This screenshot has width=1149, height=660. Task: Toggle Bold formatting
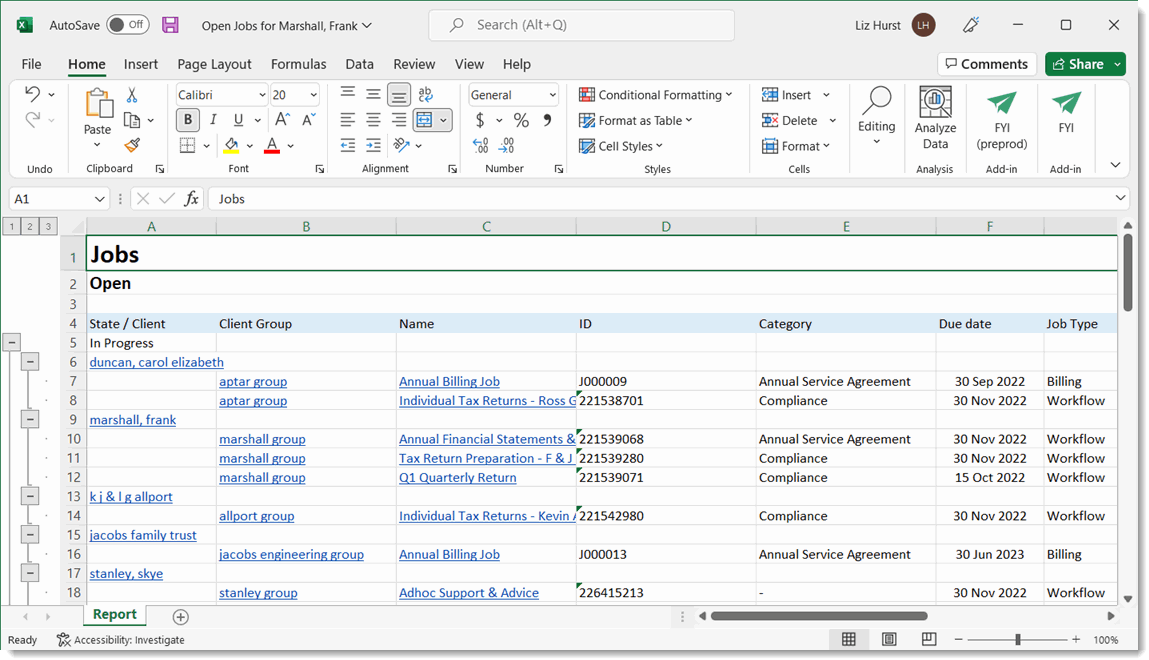click(x=188, y=119)
